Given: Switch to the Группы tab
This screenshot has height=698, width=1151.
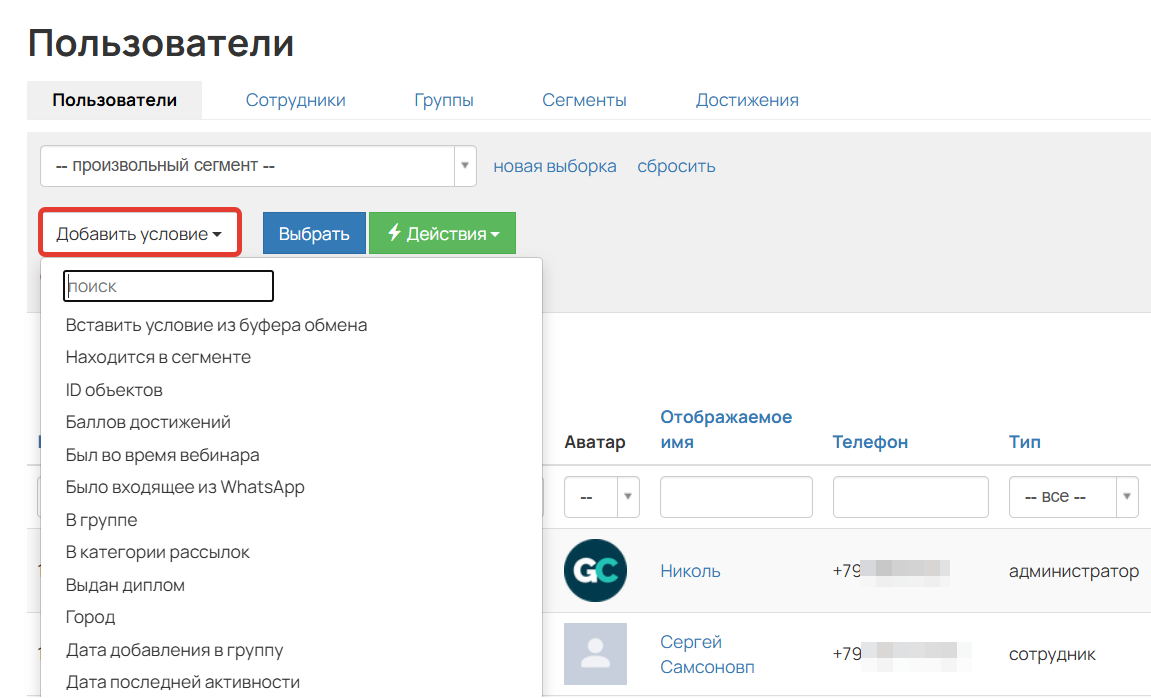Looking at the screenshot, I should (443, 100).
